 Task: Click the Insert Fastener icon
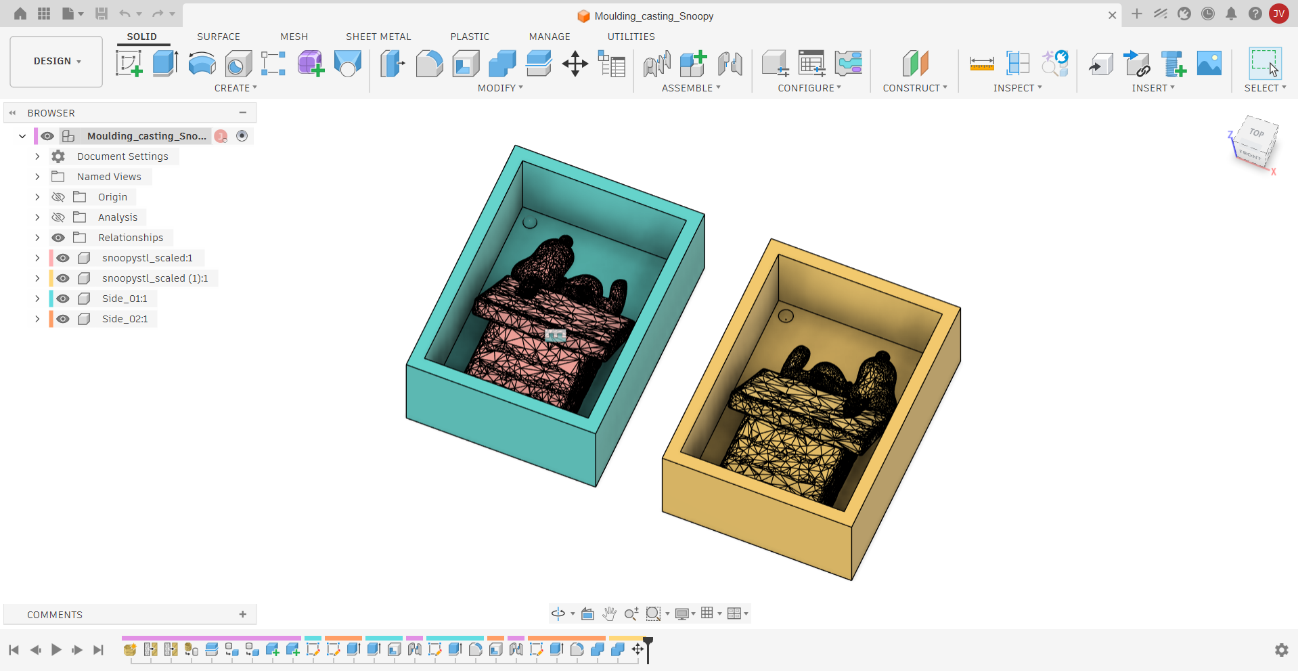1173,64
